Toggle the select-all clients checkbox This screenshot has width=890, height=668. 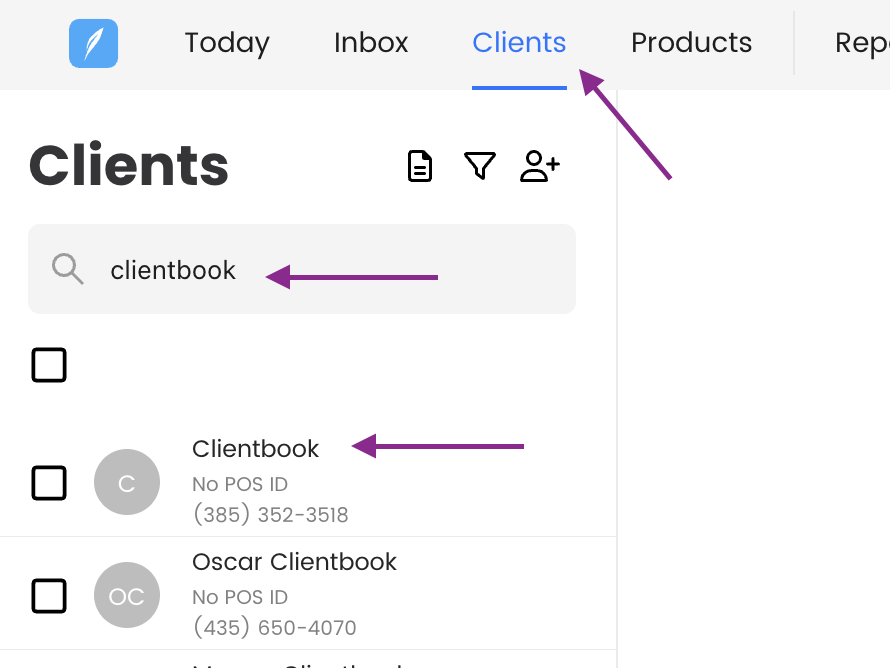click(49, 366)
